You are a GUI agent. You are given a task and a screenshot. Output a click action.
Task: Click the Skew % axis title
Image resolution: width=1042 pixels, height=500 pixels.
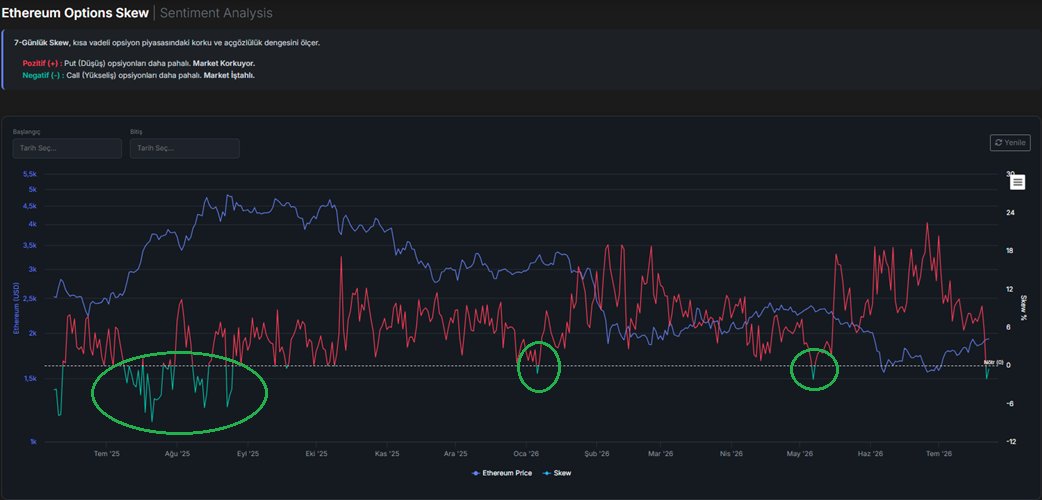pyautogui.click(x=1023, y=308)
